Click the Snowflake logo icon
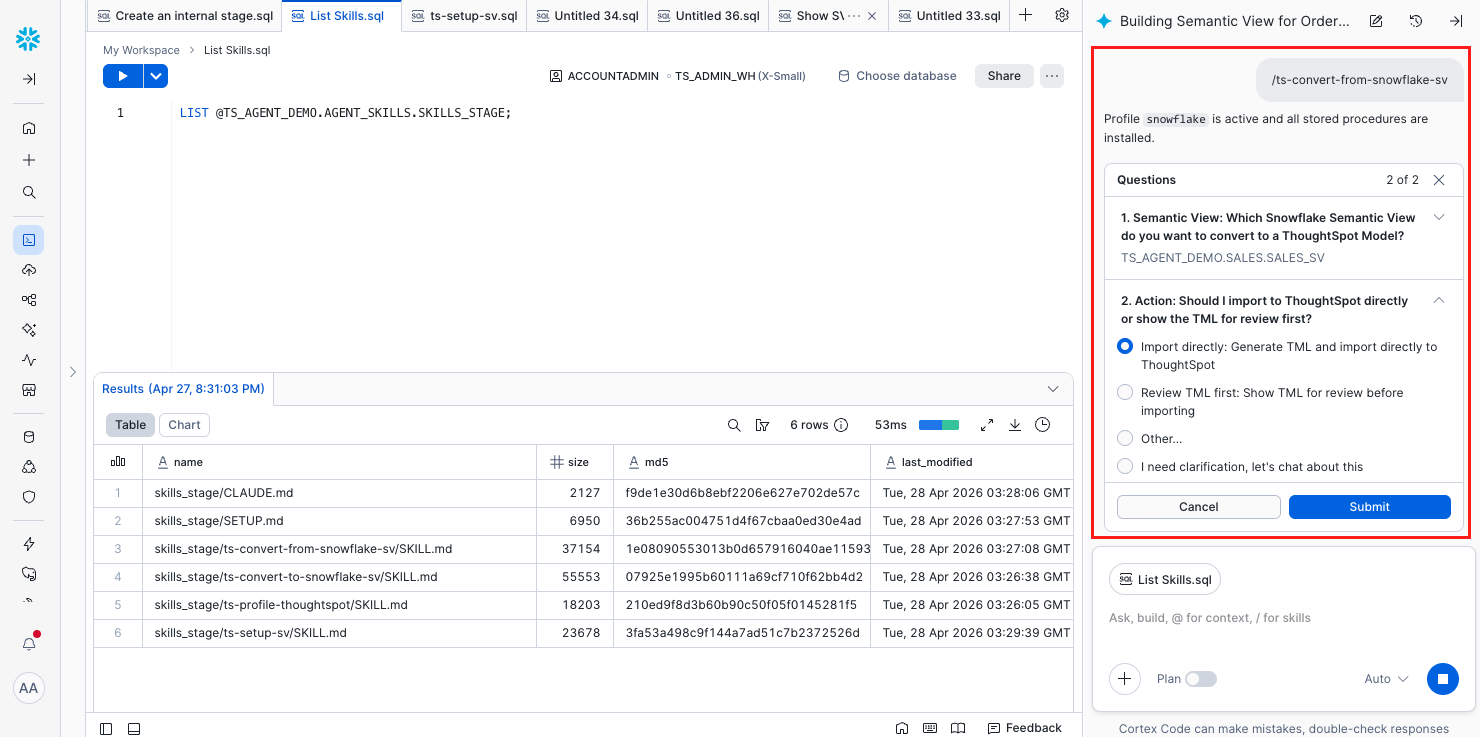Viewport: 1480px width, 737px height. pos(28,39)
